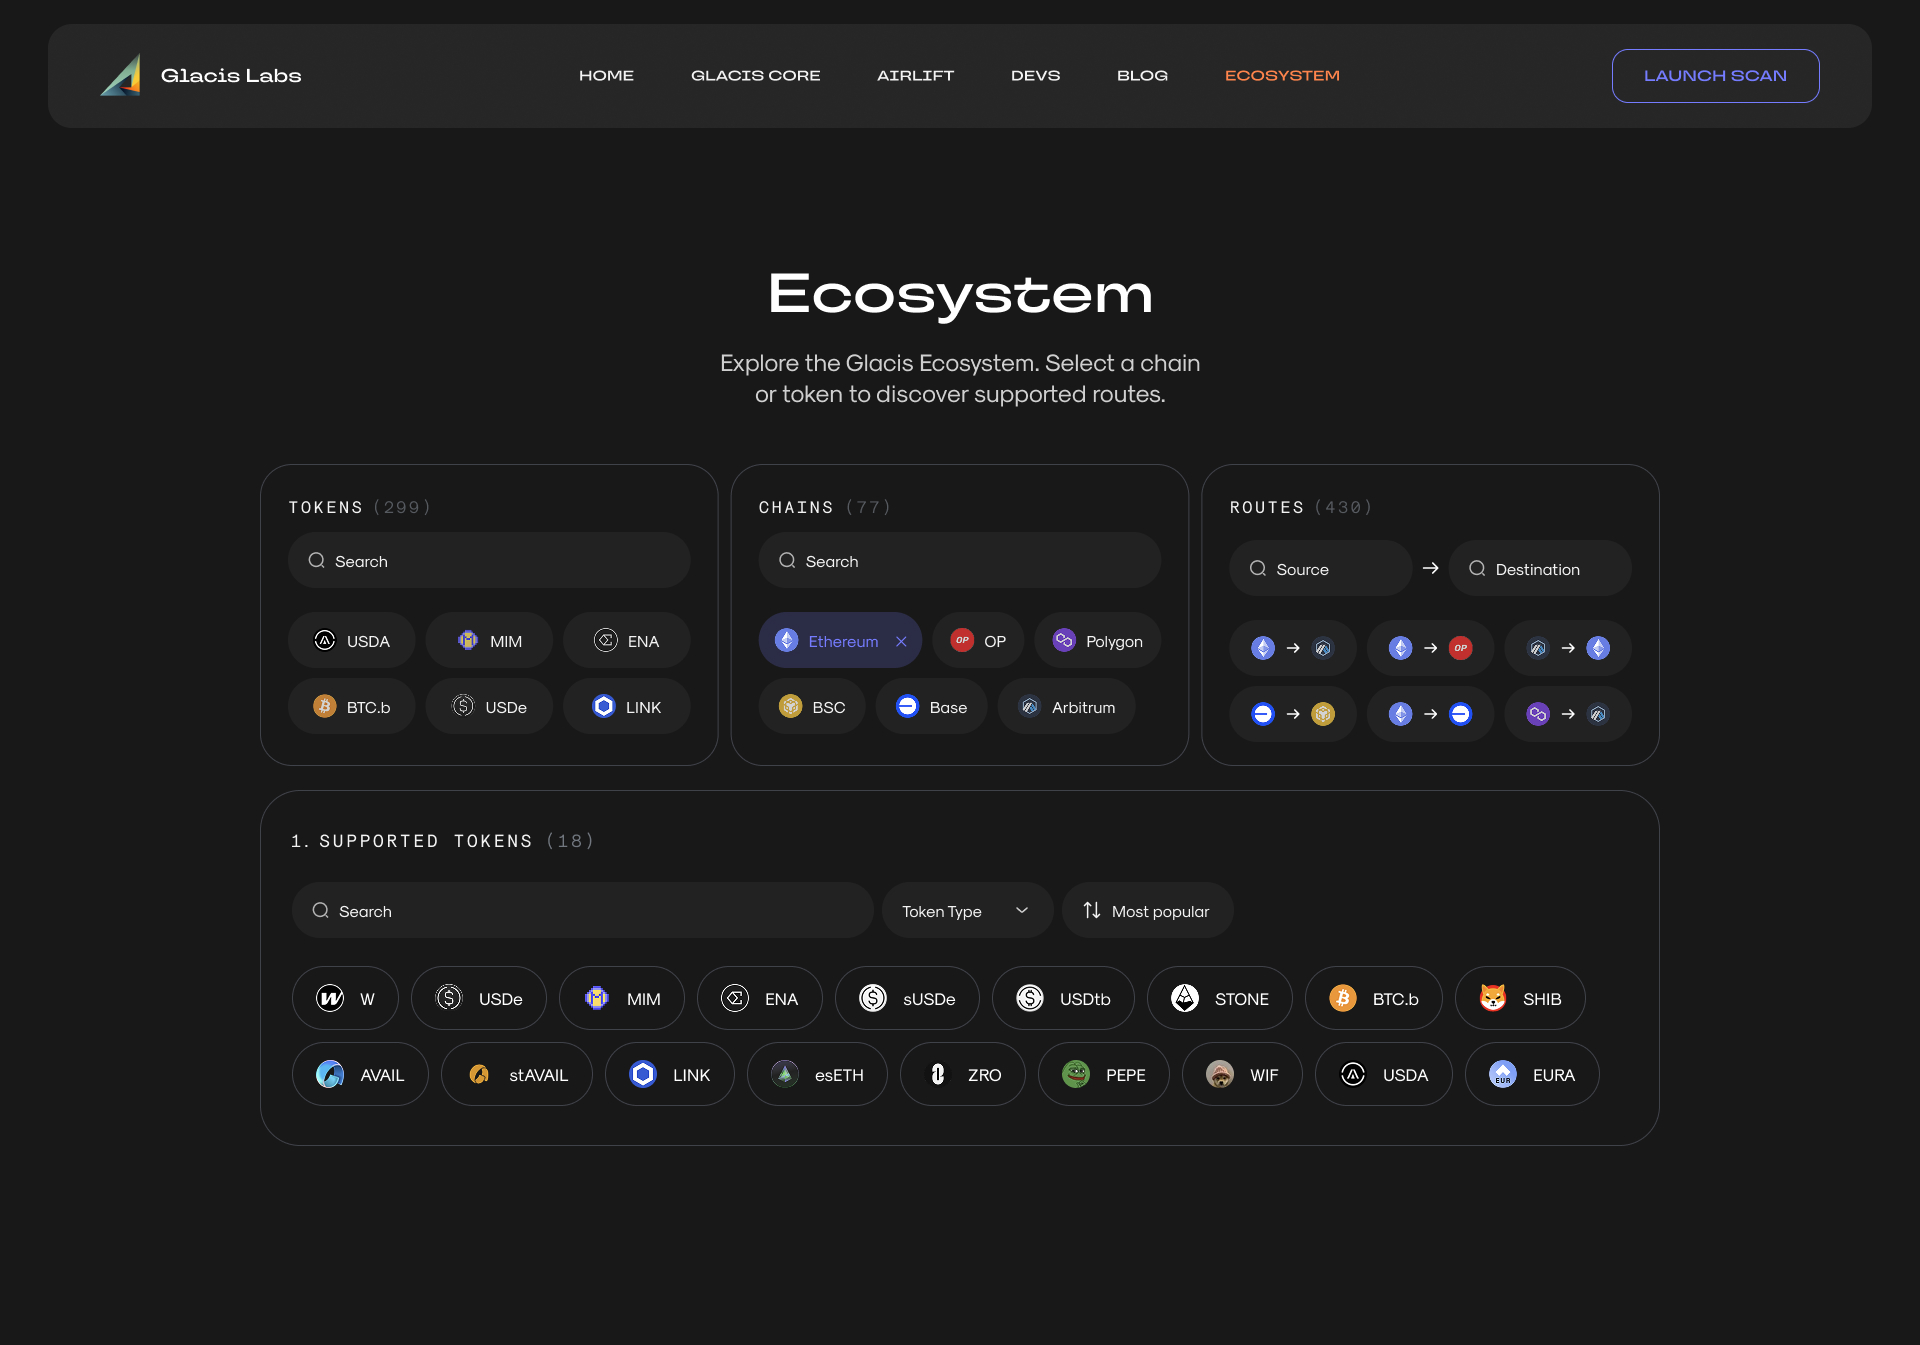Go to the Airlift nav page
Viewport: 1920px width, 1345px height.
915,76
